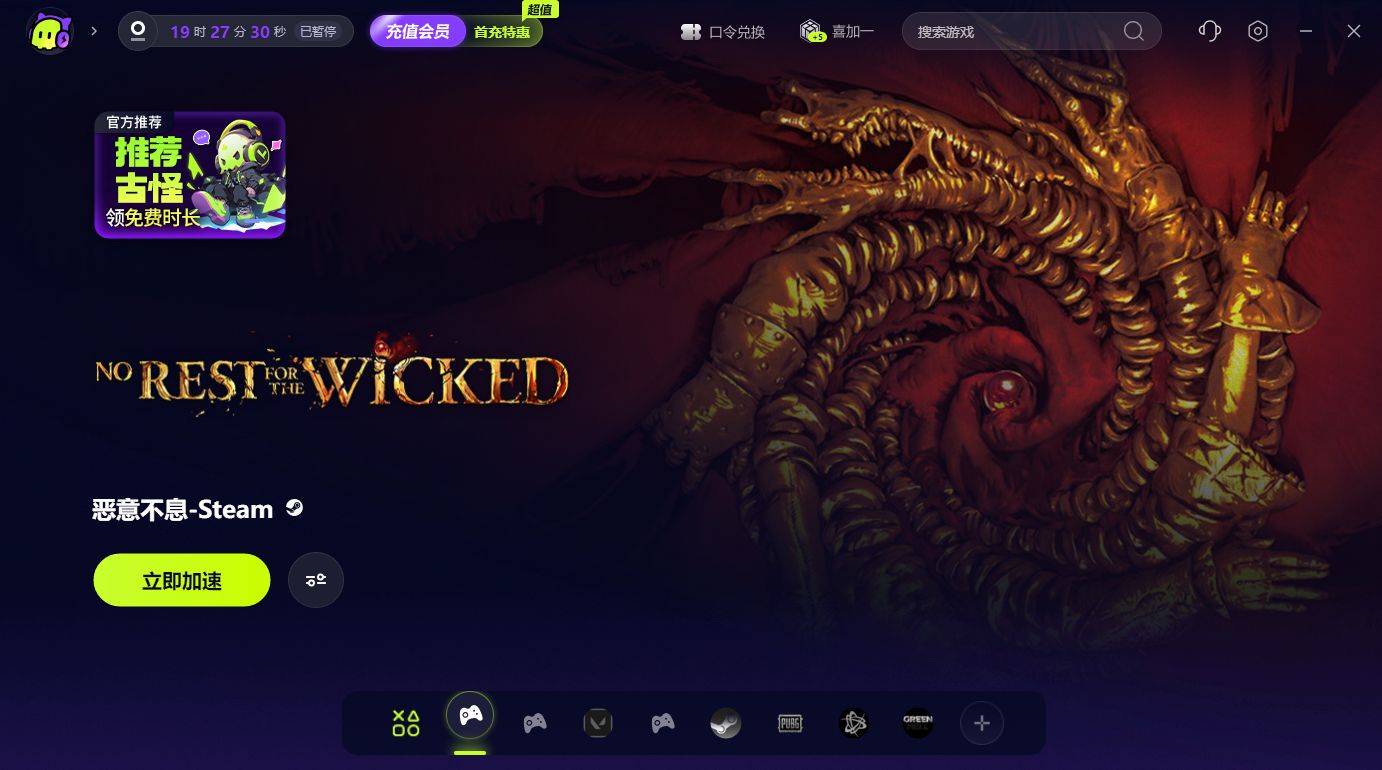The image size is (1382, 770).
Task: Click the 充值会员 recharge button
Action: pyautogui.click(x=418, y=31)
